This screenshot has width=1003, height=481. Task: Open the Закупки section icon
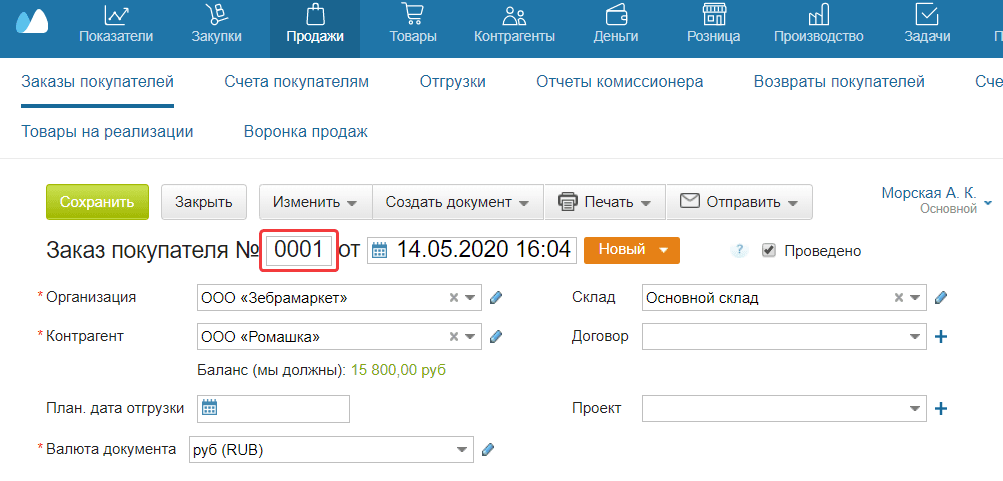coord(216,16)
